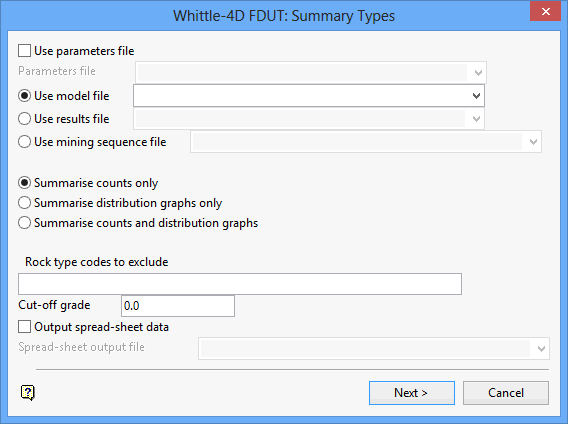Open the Spread-sheet output file dropdown
Image resolution: width=568 pixels, height=424 pixels.
[541, 349]
